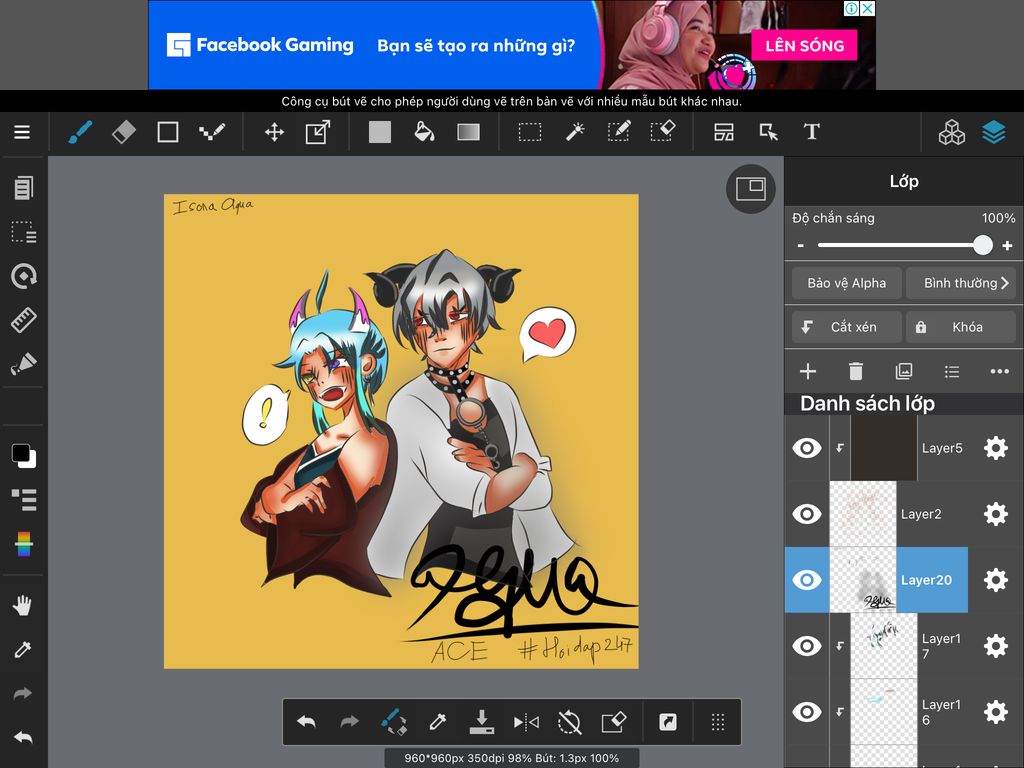The image size is (1024, 768).
Task: Increase opacity with the plus button
Action: (x=1007, y=246)
